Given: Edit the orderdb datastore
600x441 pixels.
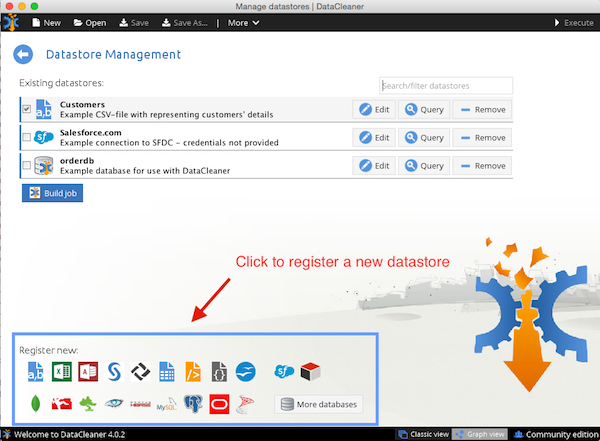Looking at the screenshot, I should [x=374, y=166].
